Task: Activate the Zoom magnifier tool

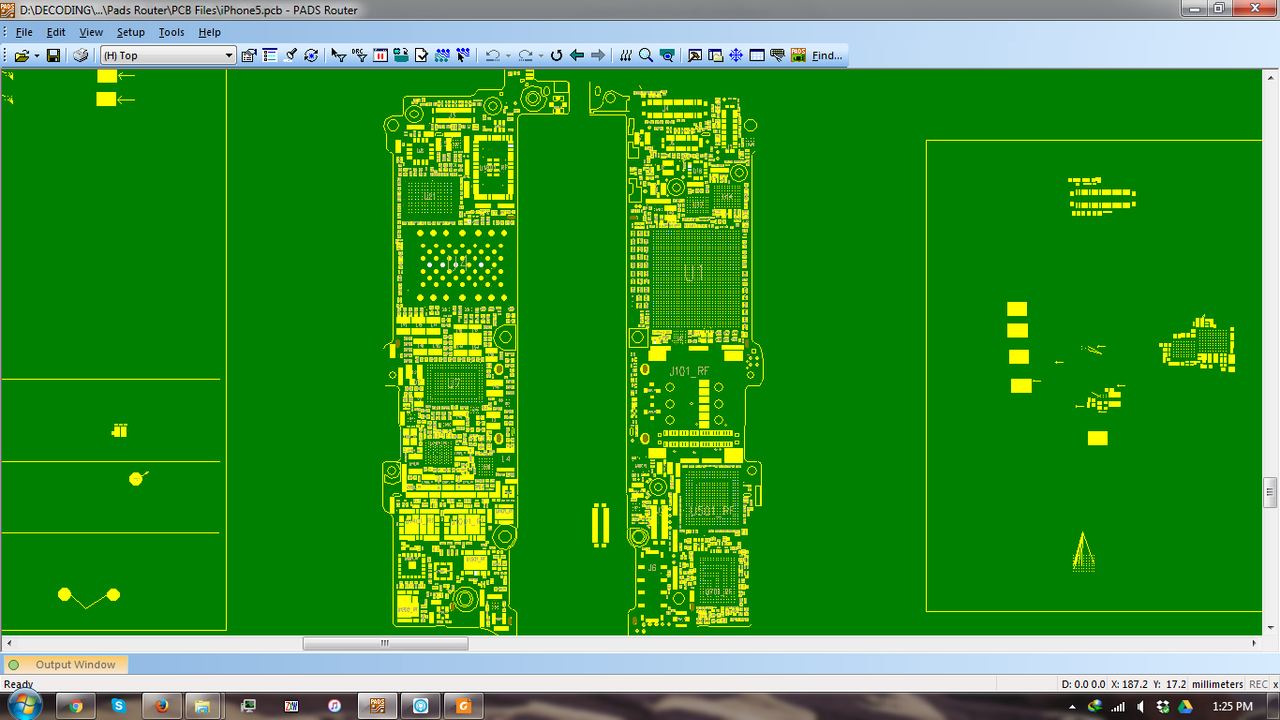Action: [646, 56]
